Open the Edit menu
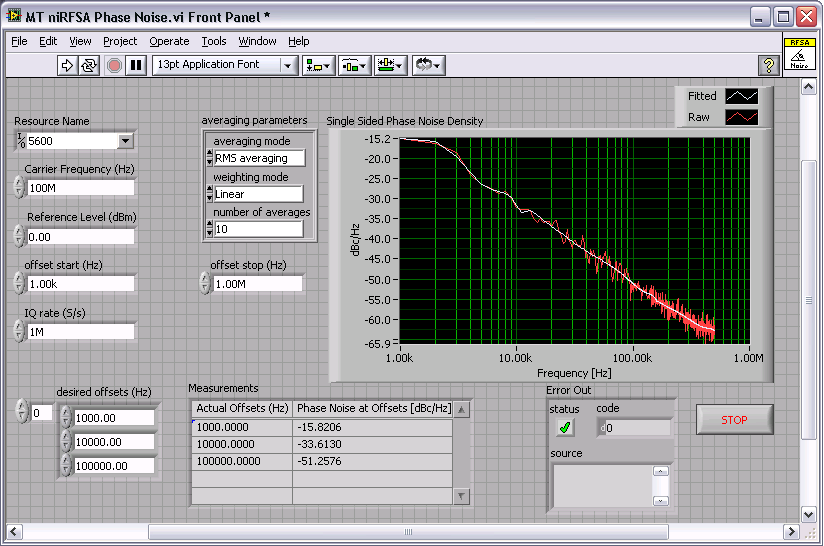Viewport: 824px width, 546px height. [x=48, y=41]
